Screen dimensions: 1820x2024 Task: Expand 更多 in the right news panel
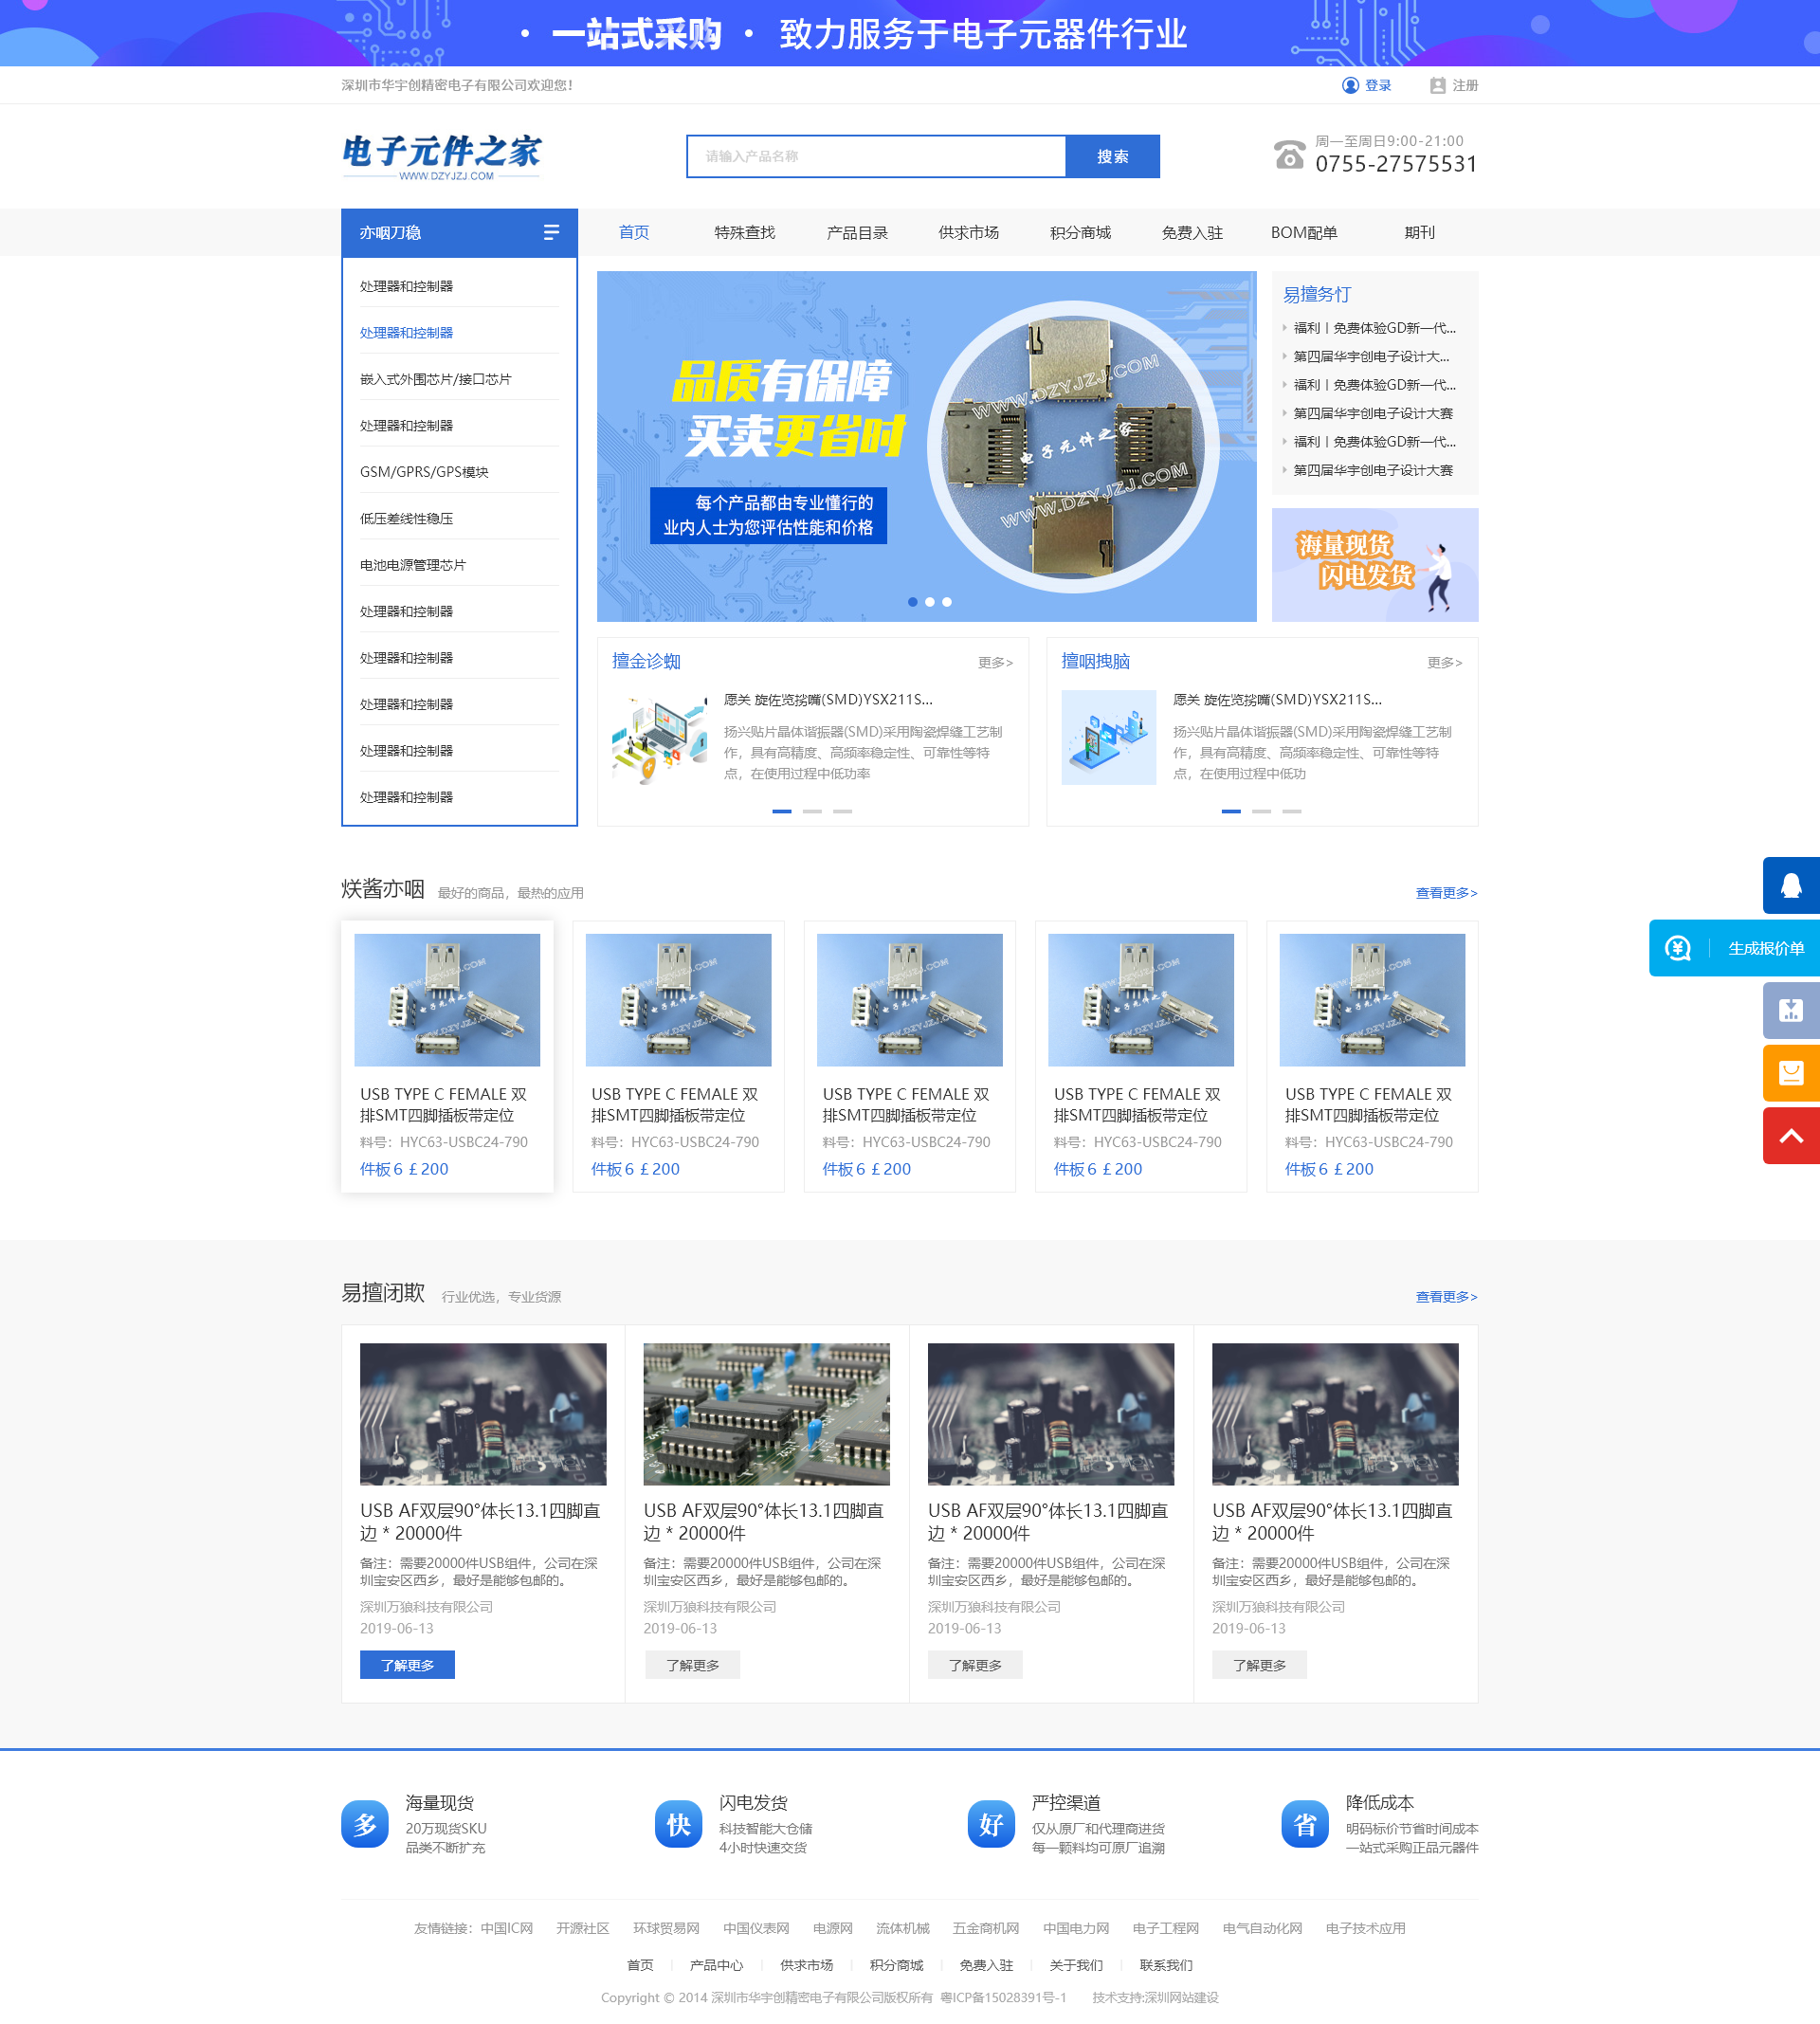pos(1444,662)
